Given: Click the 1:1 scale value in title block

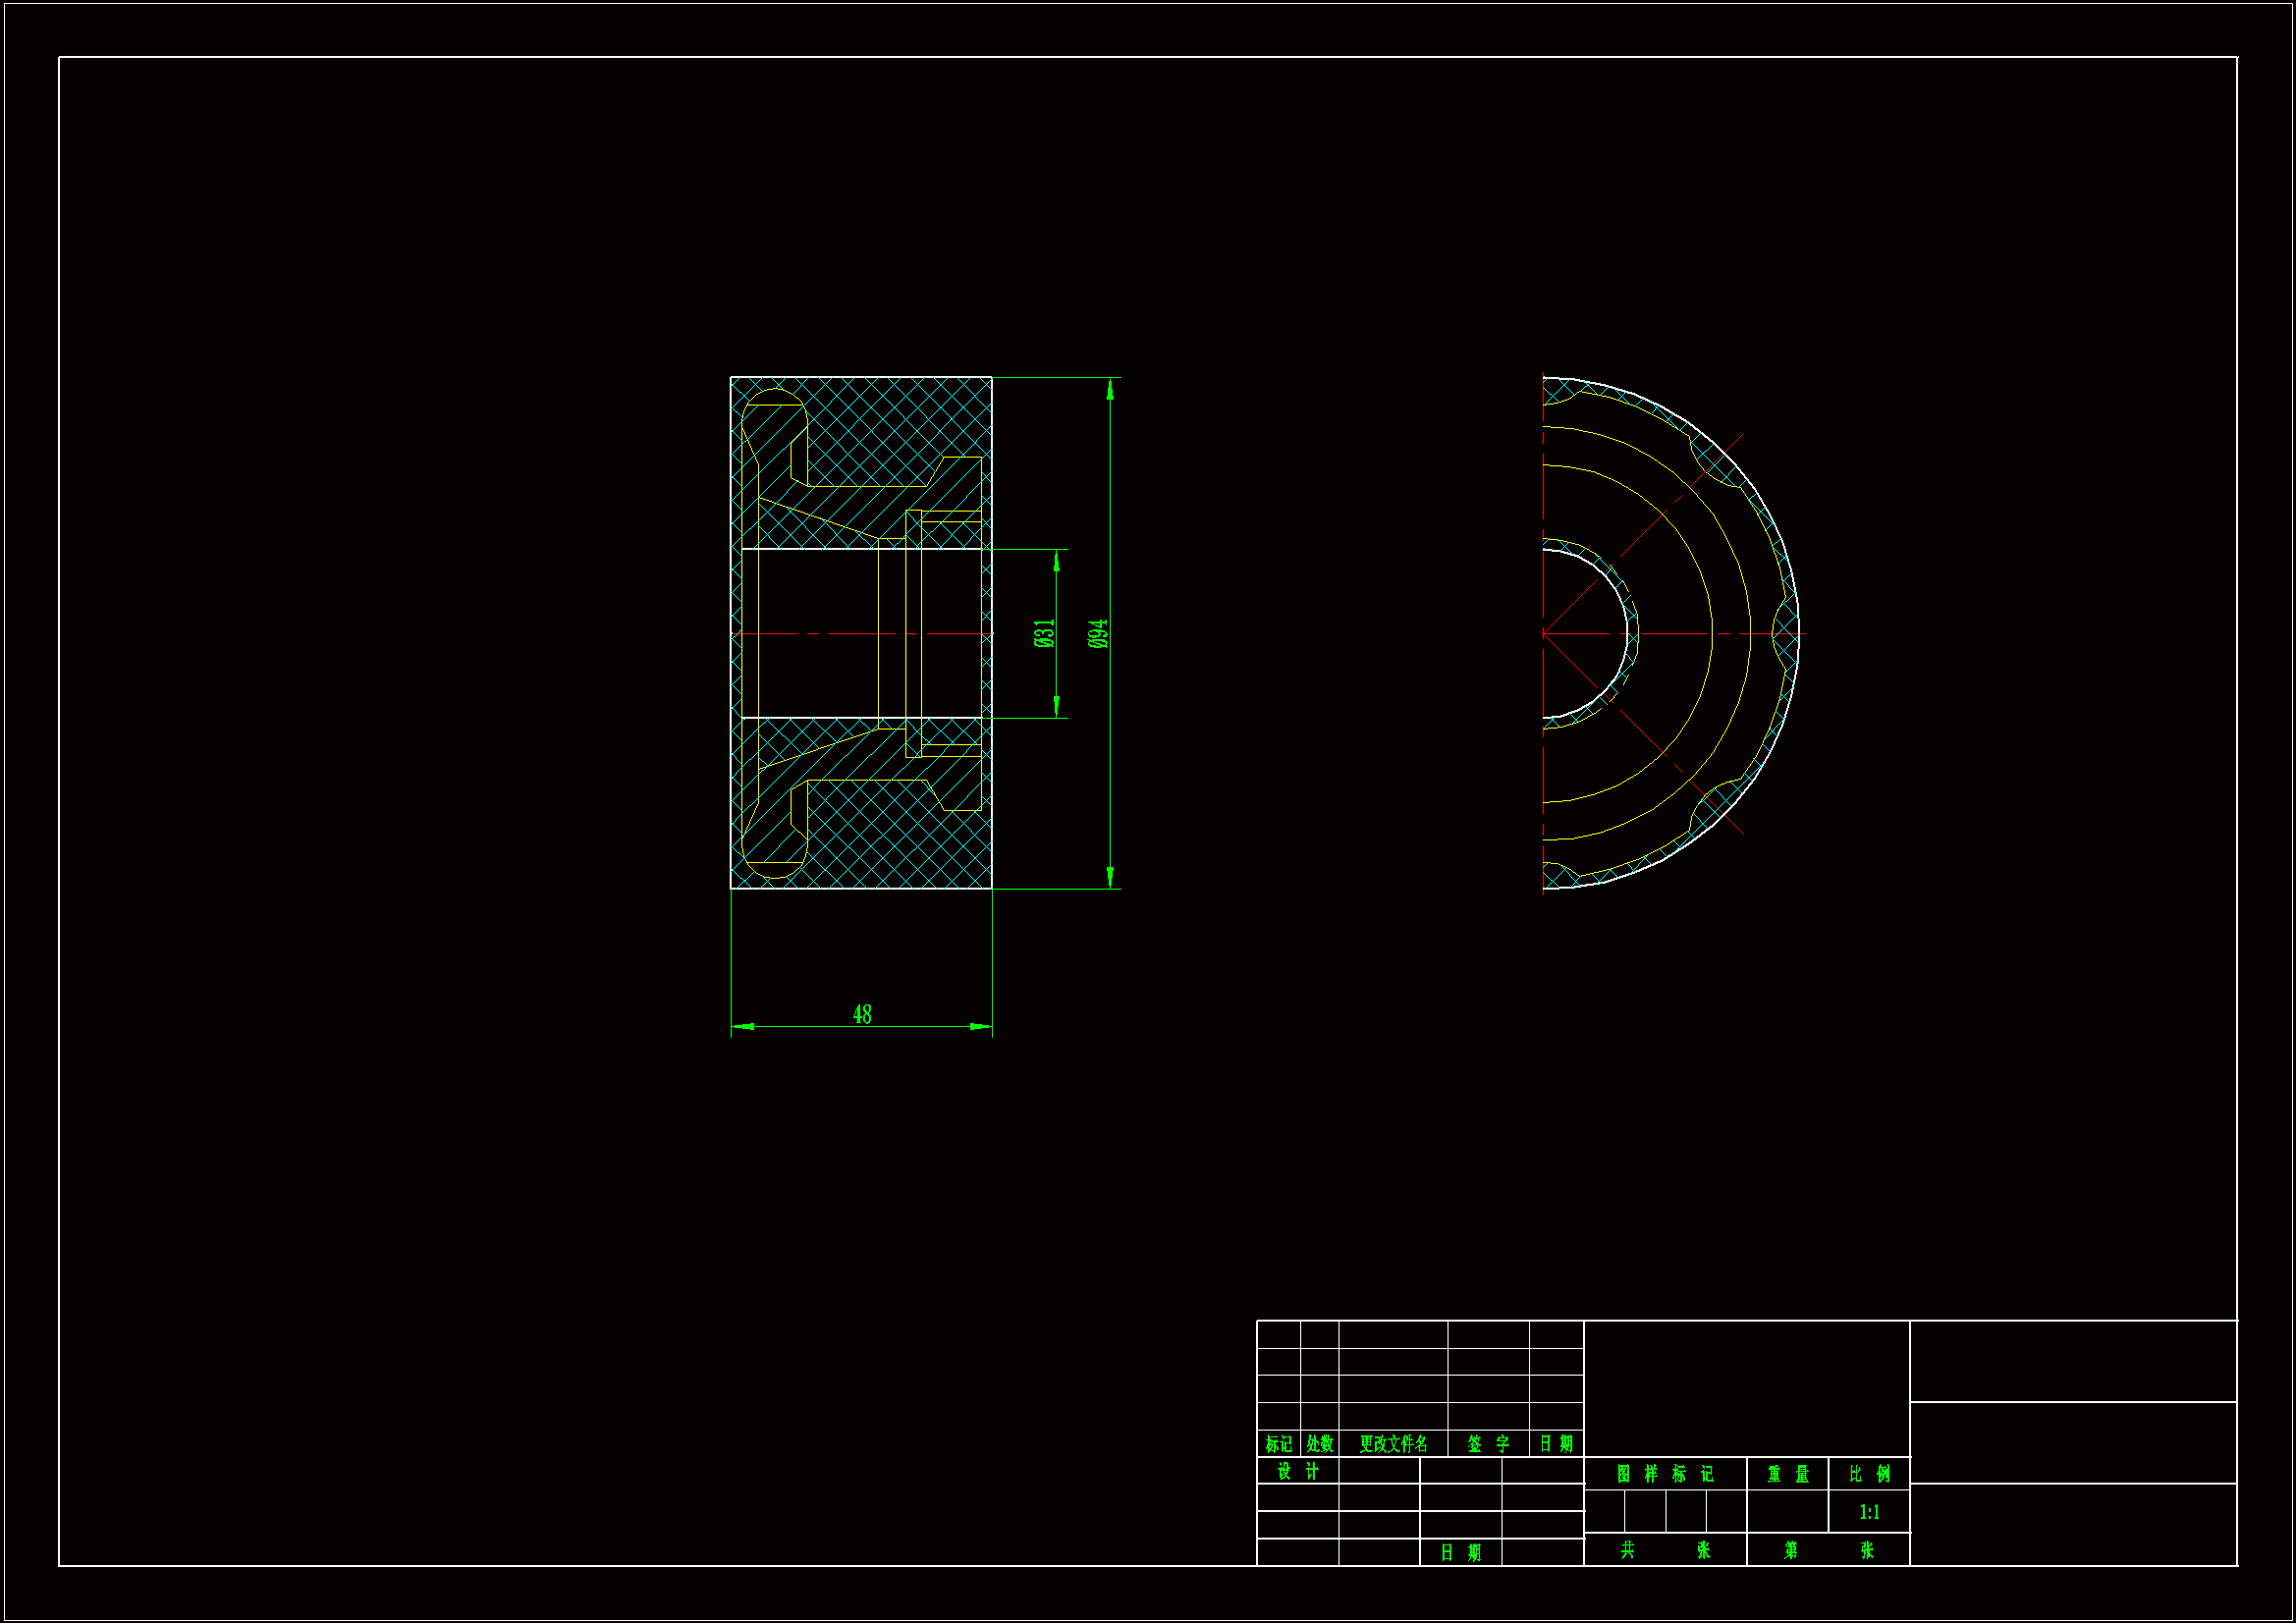Looking at the screenshot, I should [1869, 1512].
